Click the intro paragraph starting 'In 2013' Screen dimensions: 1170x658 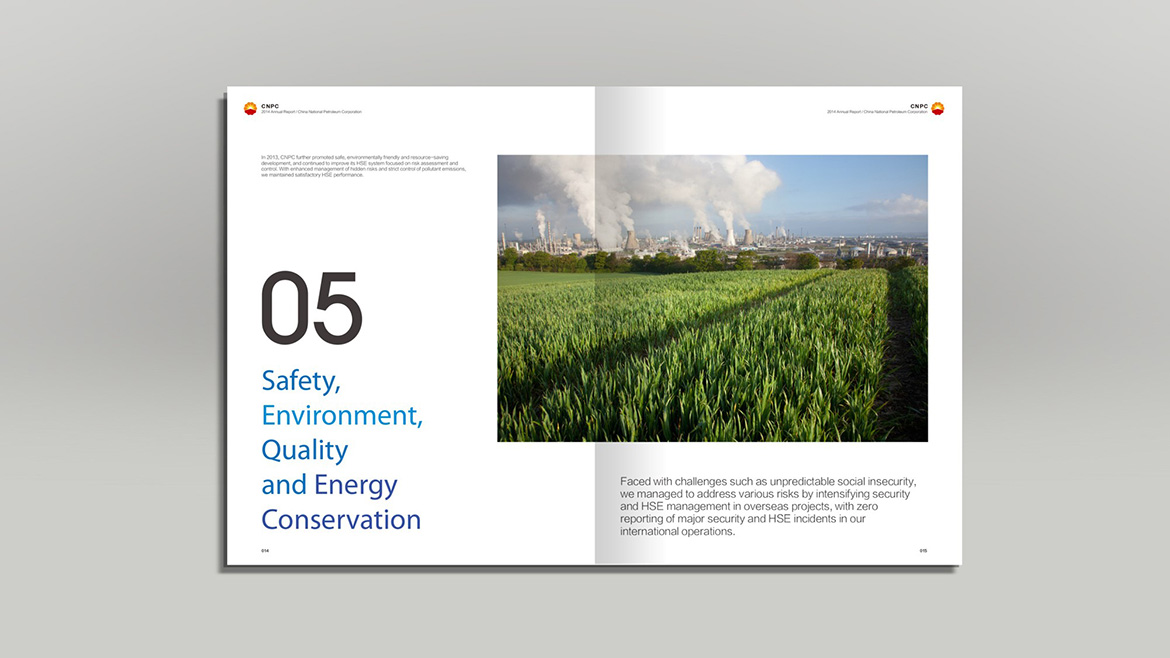point(362,166)
